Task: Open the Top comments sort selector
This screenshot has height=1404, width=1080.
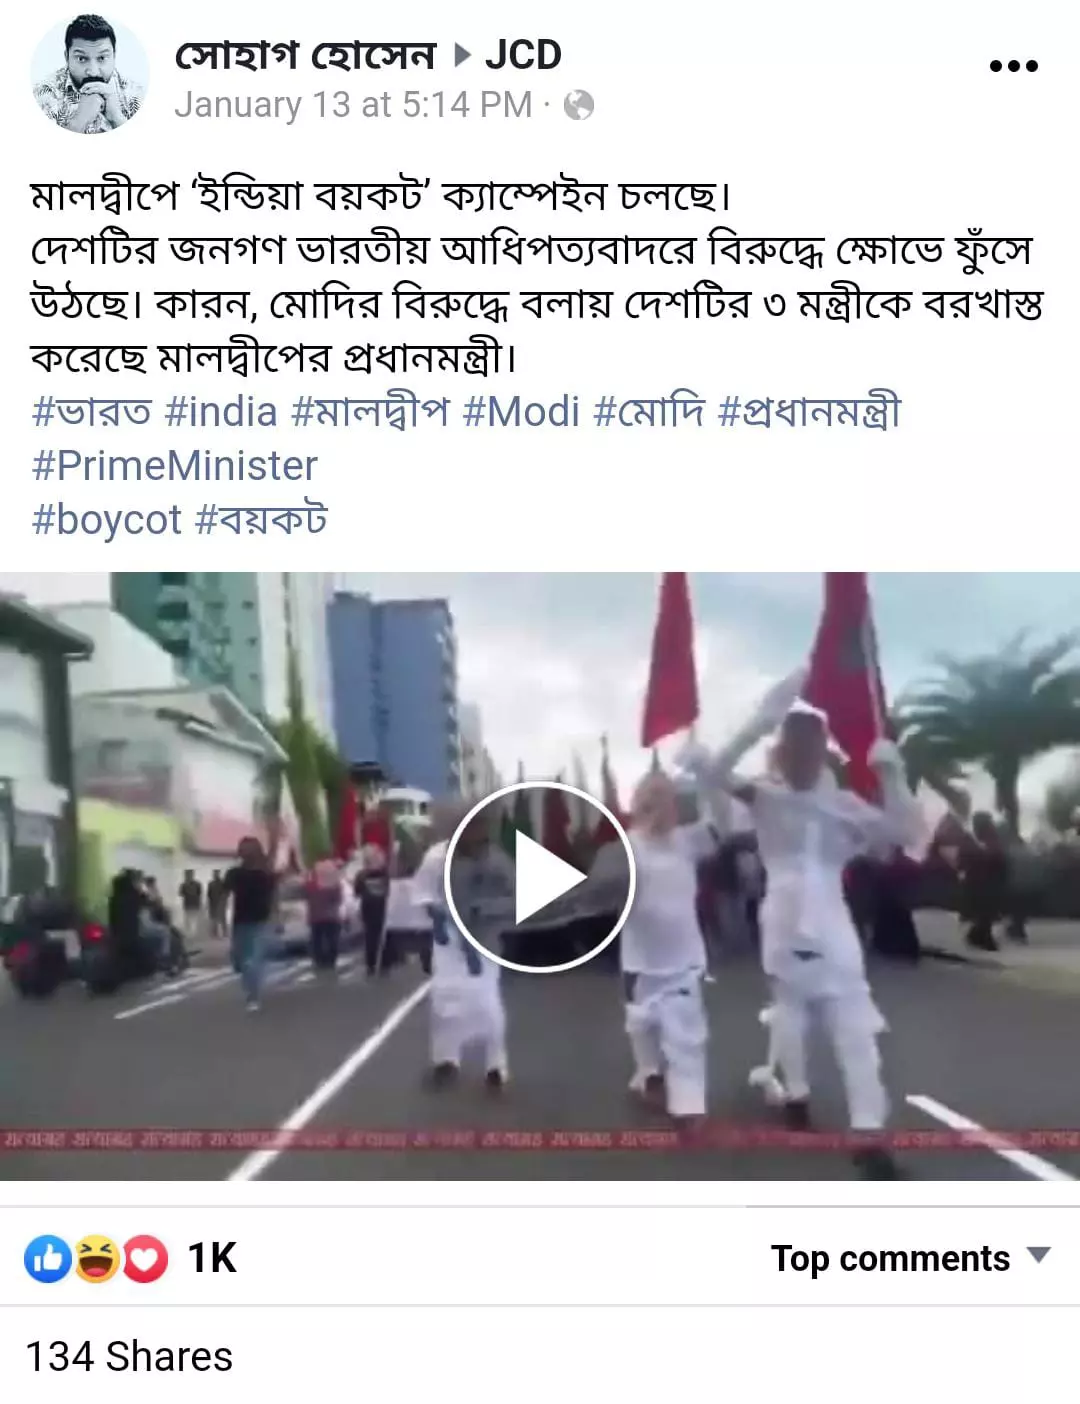Action: tap(910, 1258)
